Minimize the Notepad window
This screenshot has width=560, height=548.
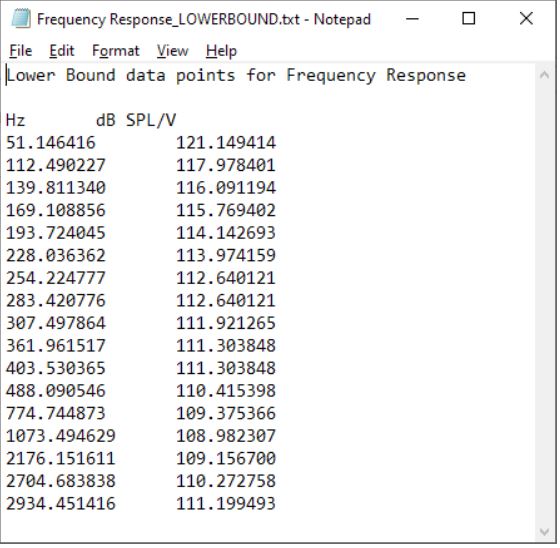point(412,19)
